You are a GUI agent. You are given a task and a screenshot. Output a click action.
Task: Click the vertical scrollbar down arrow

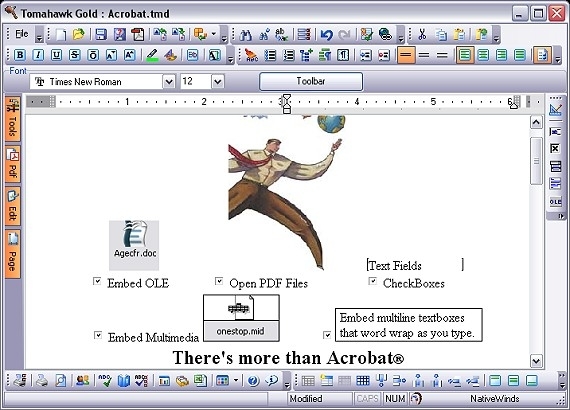pyautogui.click(x=536, y=361)
